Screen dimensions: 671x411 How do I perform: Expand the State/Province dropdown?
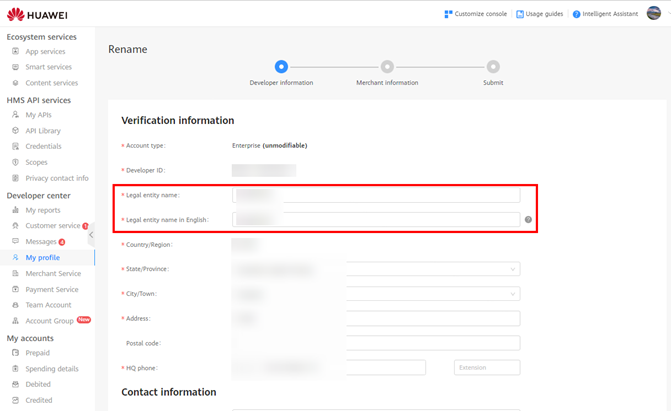click(x=513, y=269)
